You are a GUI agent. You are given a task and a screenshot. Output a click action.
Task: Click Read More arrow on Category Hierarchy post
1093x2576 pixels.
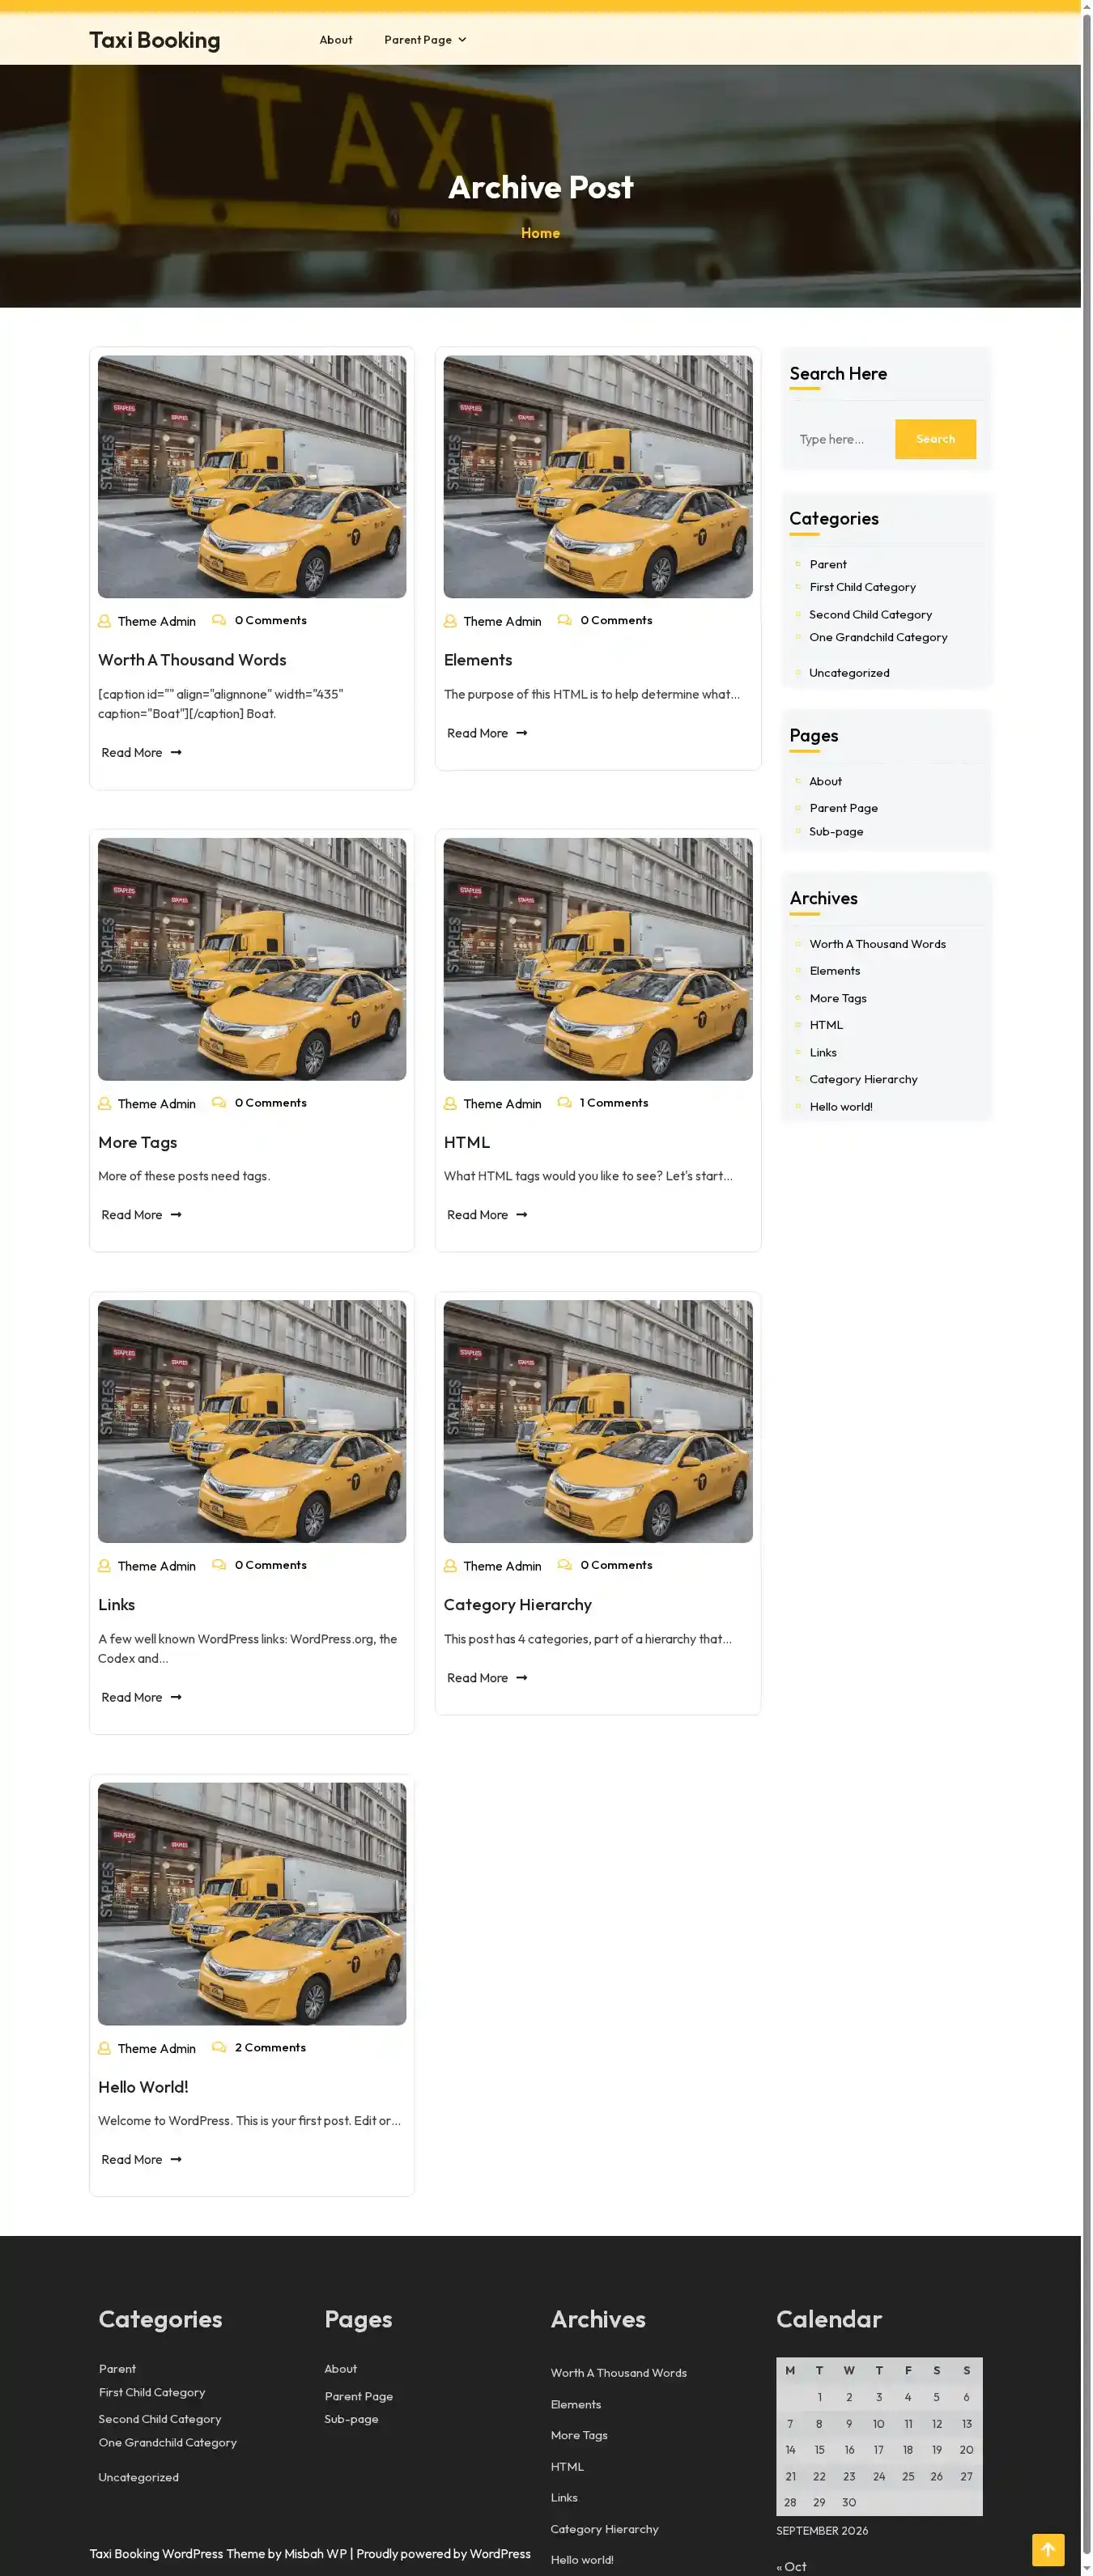tap(522, 1678)
